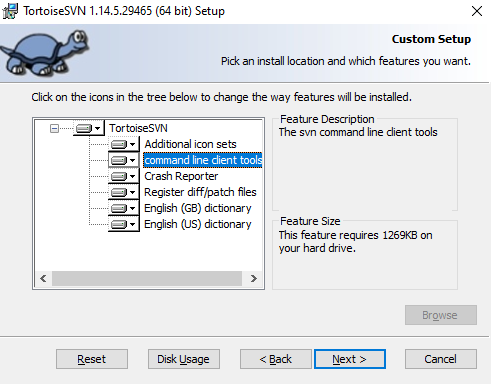The width and height of the screenshot is (491, 384).
Task: Open install-state dropdown for TortoiseSVN root feature
Action: [89, 128]
